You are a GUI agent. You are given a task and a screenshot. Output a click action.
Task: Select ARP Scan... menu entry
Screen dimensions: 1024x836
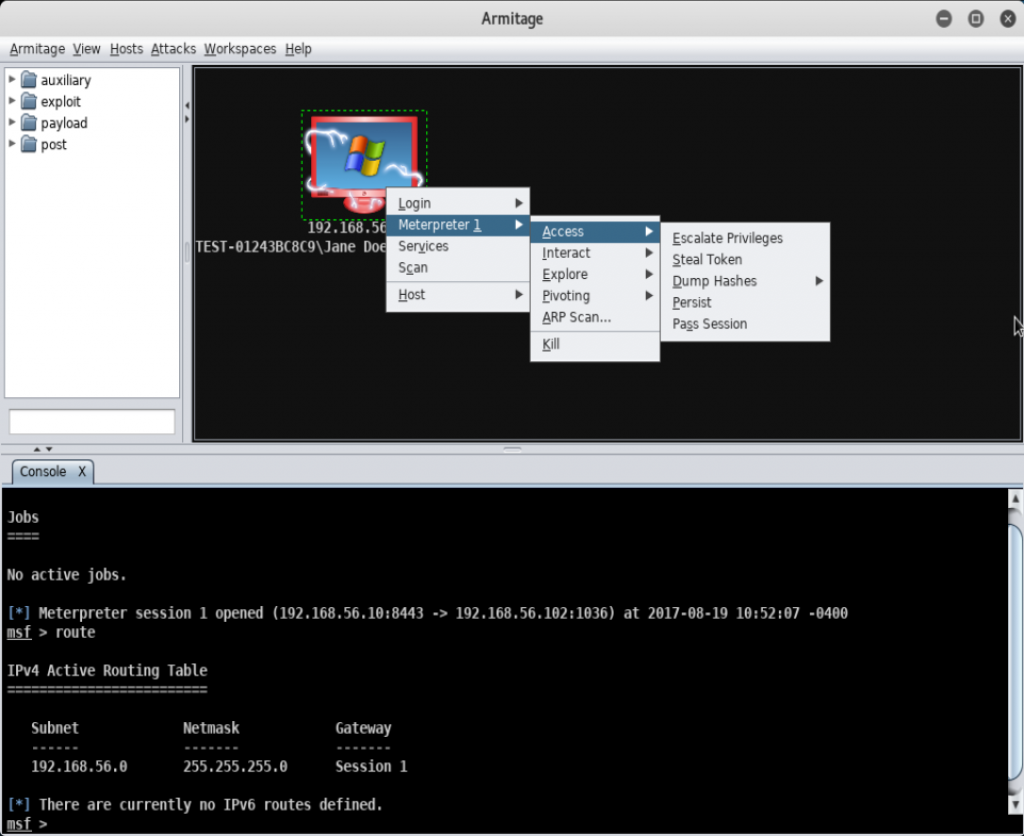(594, 317)
